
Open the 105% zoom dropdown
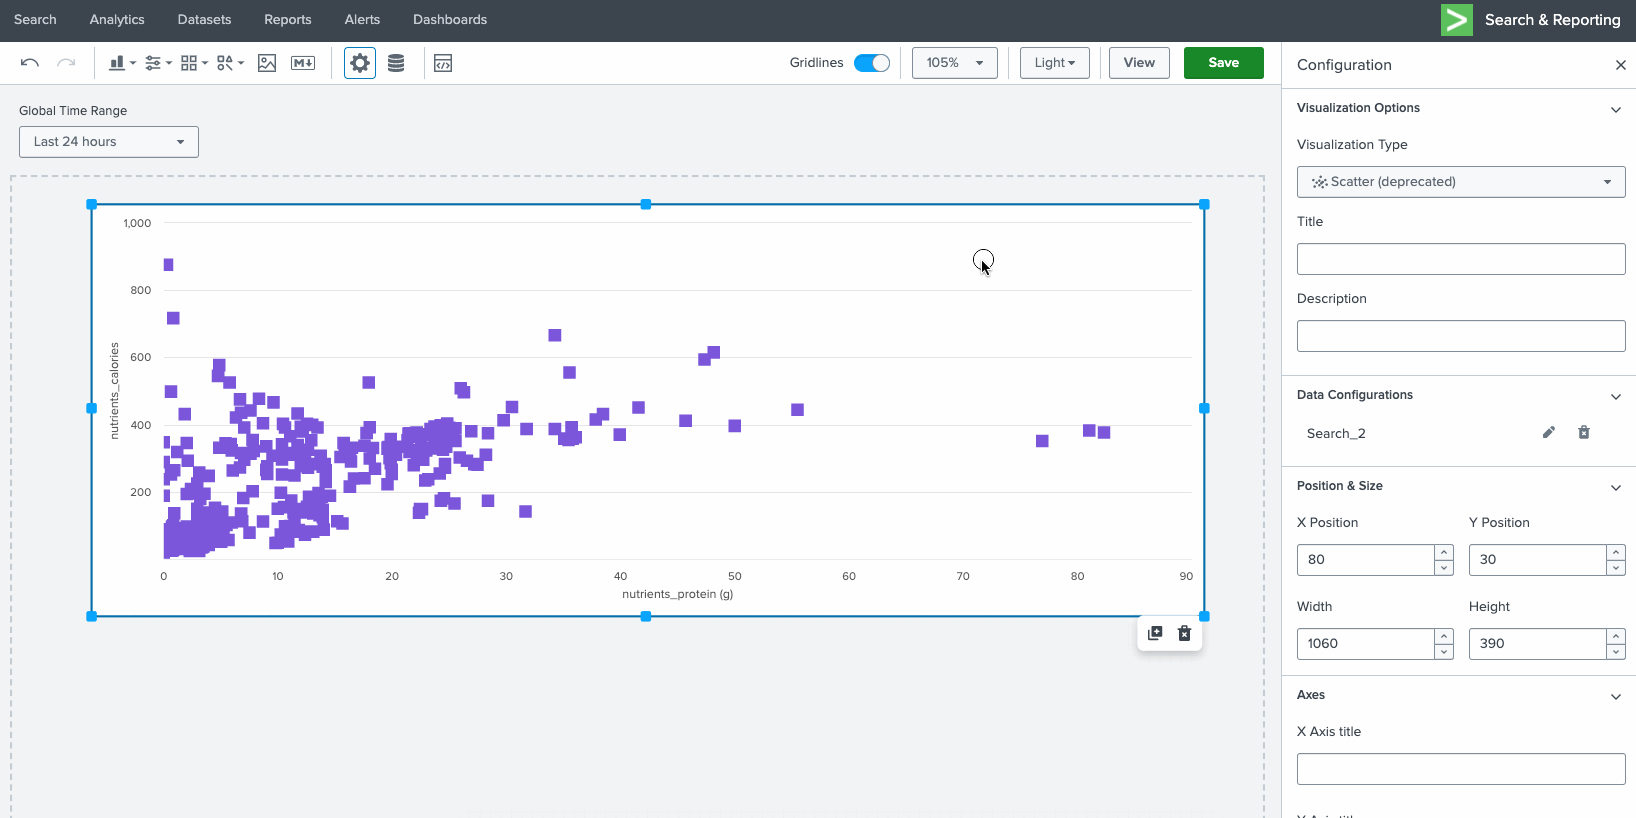[954, 63]
